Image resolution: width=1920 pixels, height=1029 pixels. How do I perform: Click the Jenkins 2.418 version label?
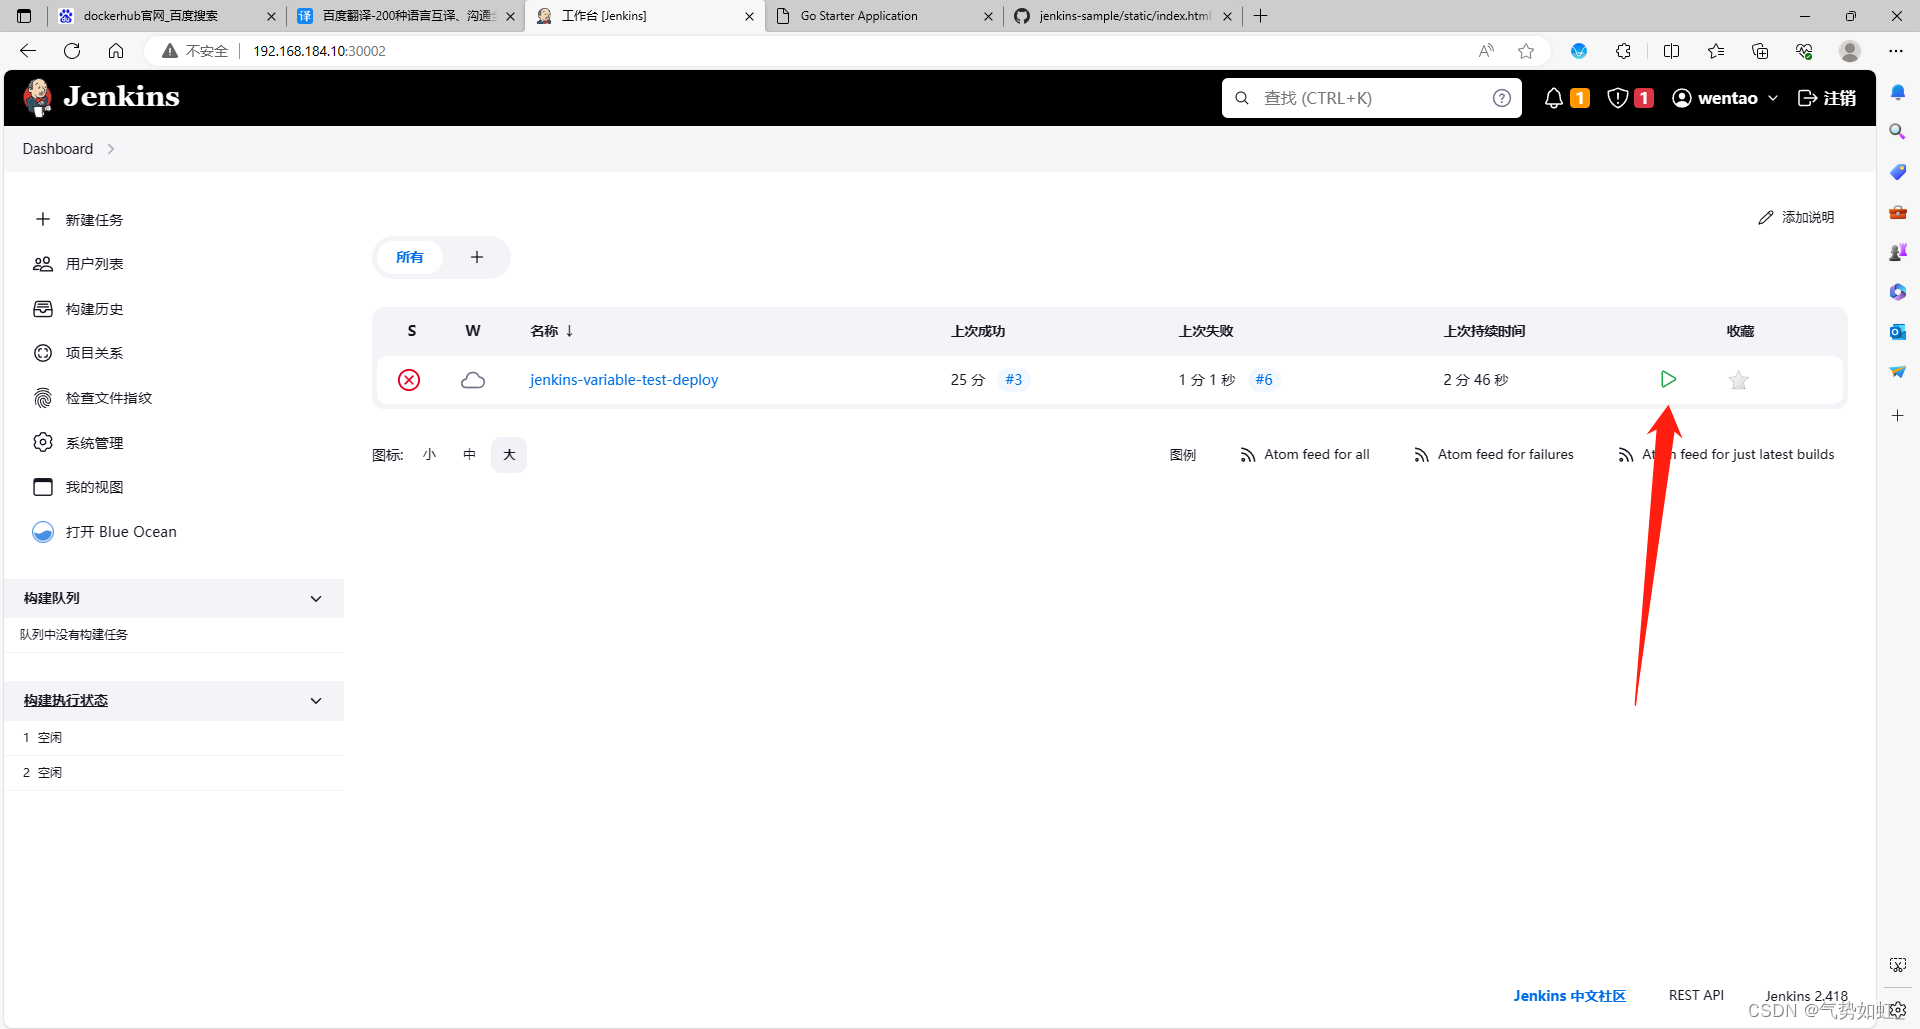pos(1806,996)
